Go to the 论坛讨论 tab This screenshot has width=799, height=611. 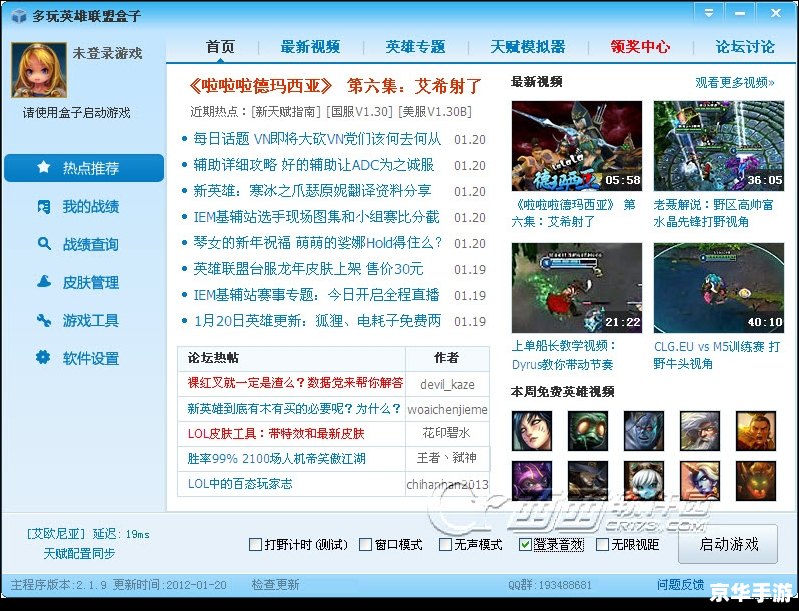745,47
